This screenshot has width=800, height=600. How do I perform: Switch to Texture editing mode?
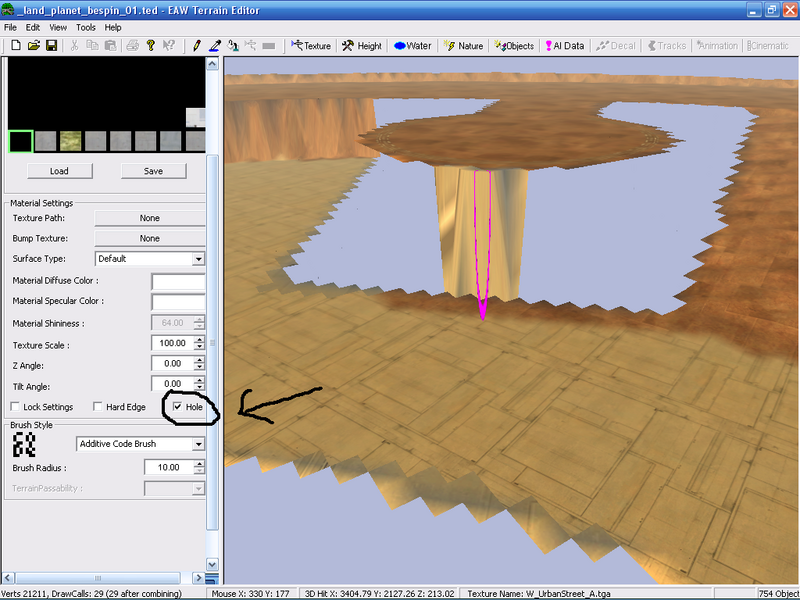311,45
